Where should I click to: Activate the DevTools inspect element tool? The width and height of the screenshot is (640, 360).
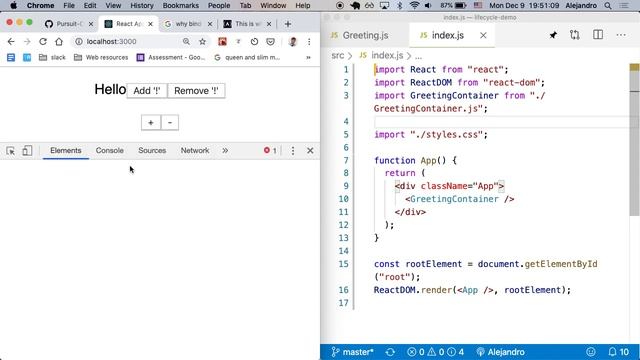point(11,151)
